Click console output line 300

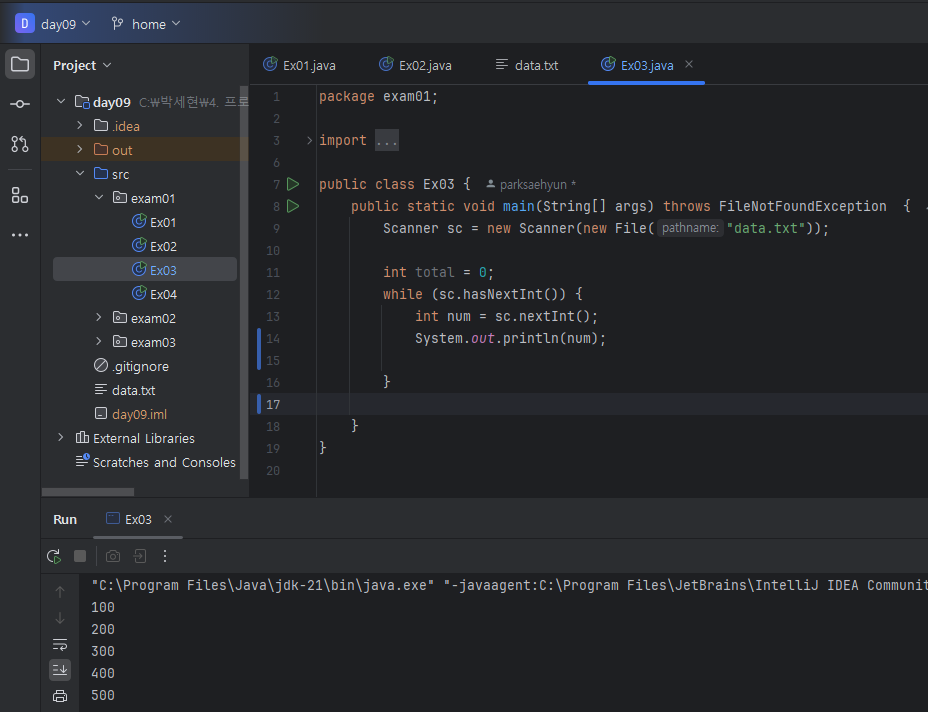pos(103,651)
